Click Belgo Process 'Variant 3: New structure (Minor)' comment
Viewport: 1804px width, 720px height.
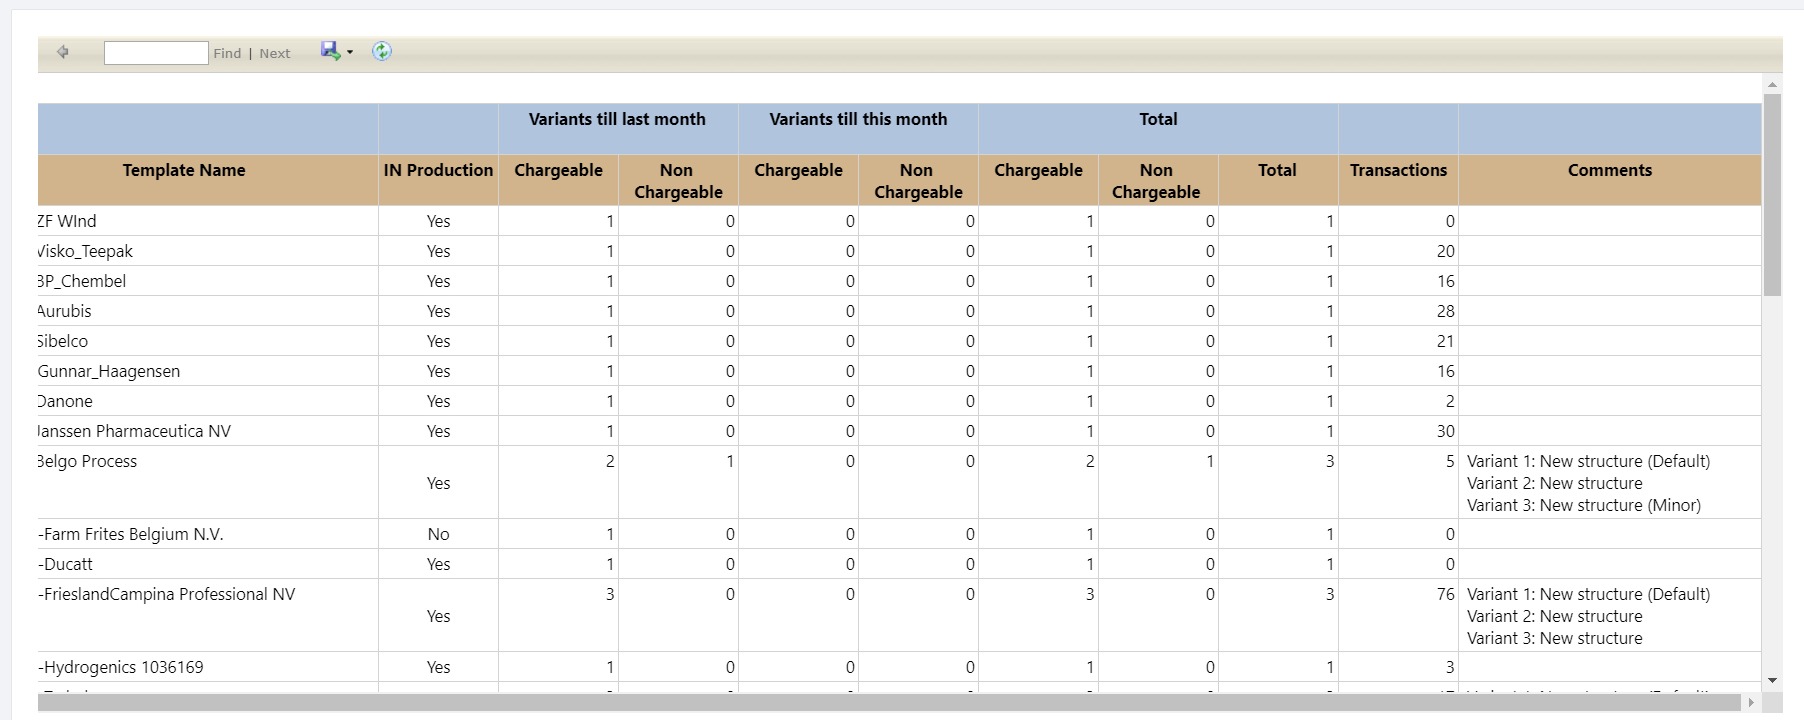[x=1584, y=505]
